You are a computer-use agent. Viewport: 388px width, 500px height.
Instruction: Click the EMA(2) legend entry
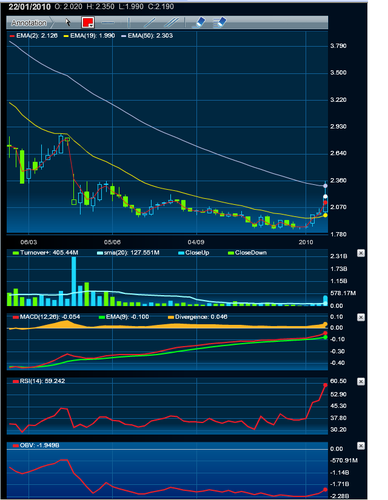[34, 36]
